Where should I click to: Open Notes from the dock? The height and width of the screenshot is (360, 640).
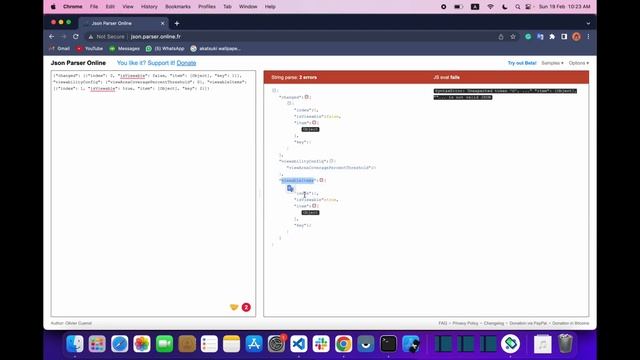click(x=231, y=344)
